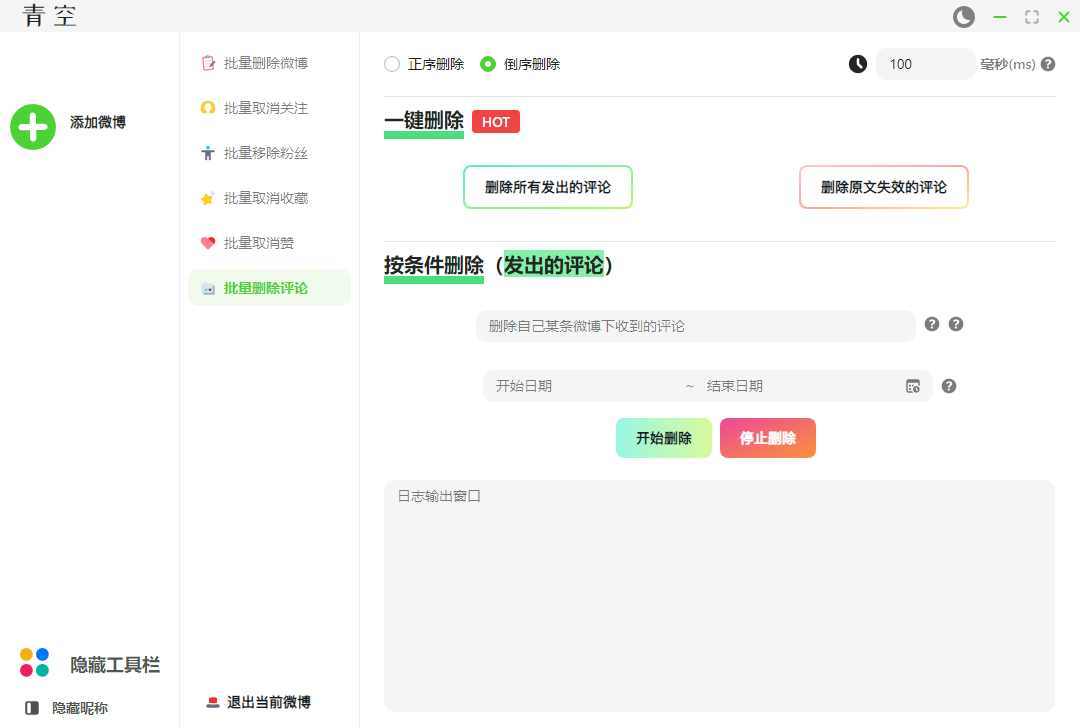
Task: Click help icon next to 毫秒(ms)
Action: [1048, 64]
